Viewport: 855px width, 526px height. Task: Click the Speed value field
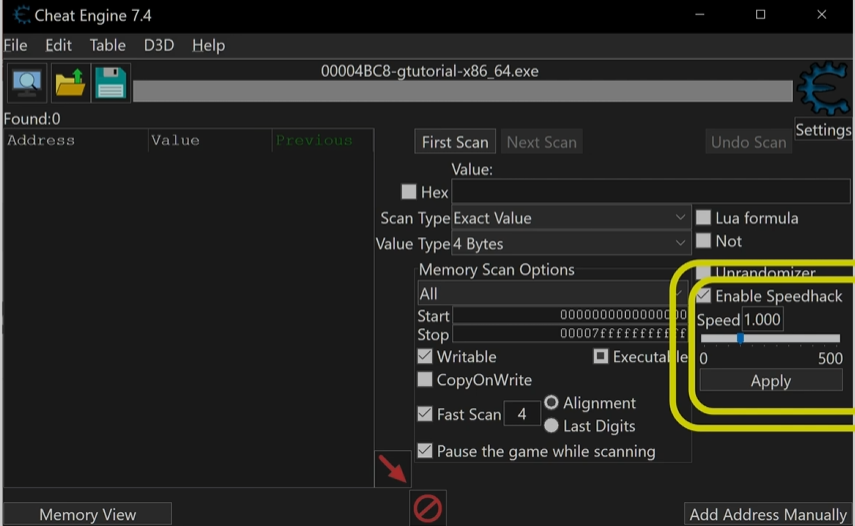pyautogui.click(x=762, y=319)
